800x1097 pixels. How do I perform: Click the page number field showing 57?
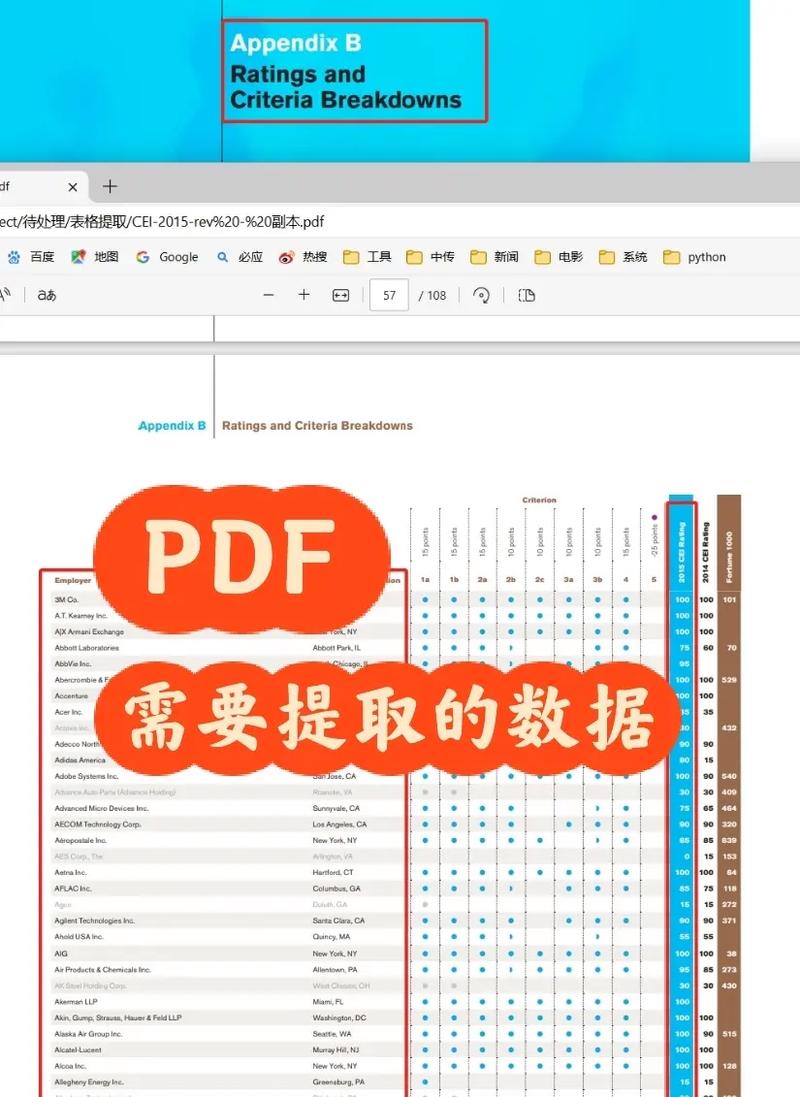pyautogui.click(x=389, y=295)
